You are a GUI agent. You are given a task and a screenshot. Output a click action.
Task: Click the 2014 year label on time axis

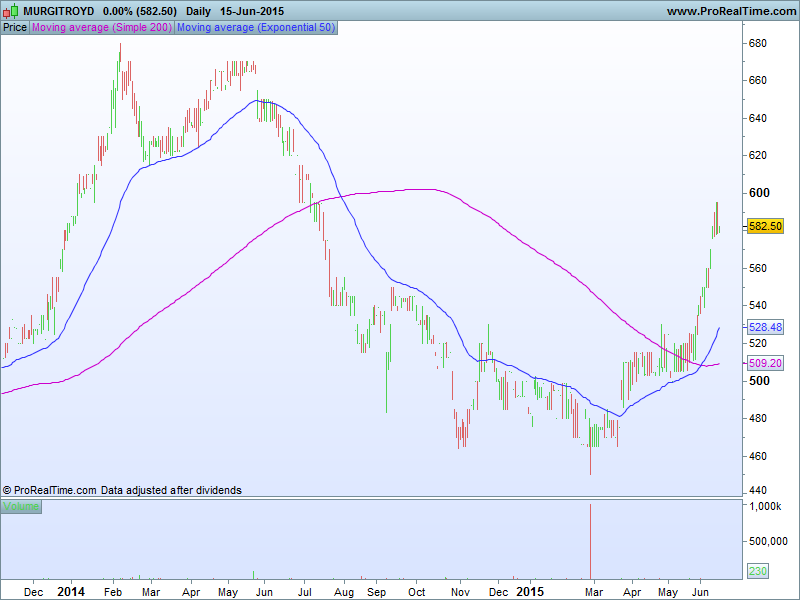point(71,591)
